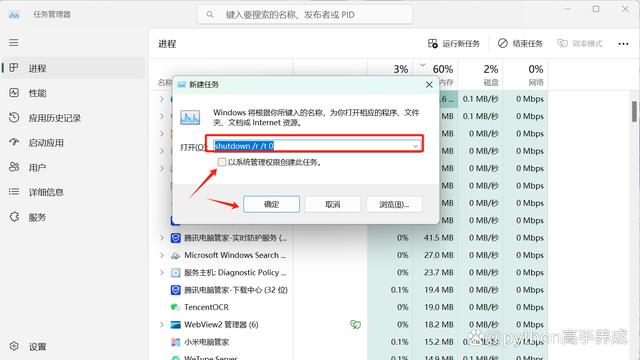Click the Task Manager search box
640x360 pixels.
click(x=305, y=15)
